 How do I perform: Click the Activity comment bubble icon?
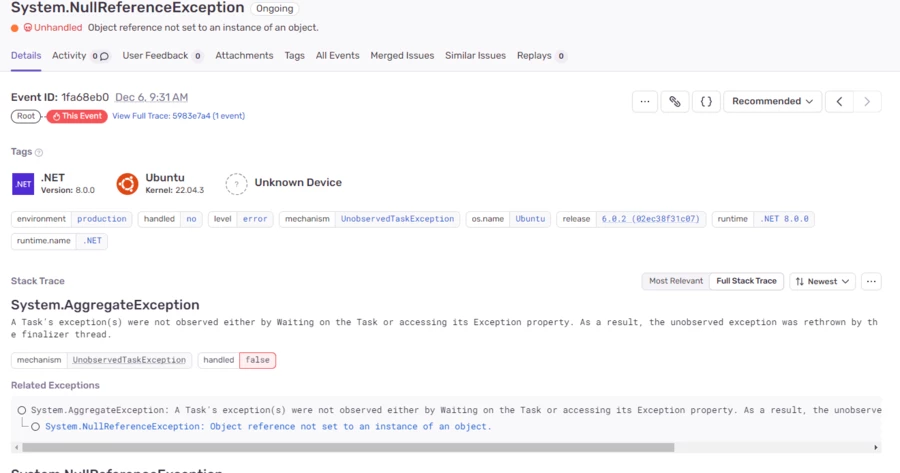(x=104, y=56)
